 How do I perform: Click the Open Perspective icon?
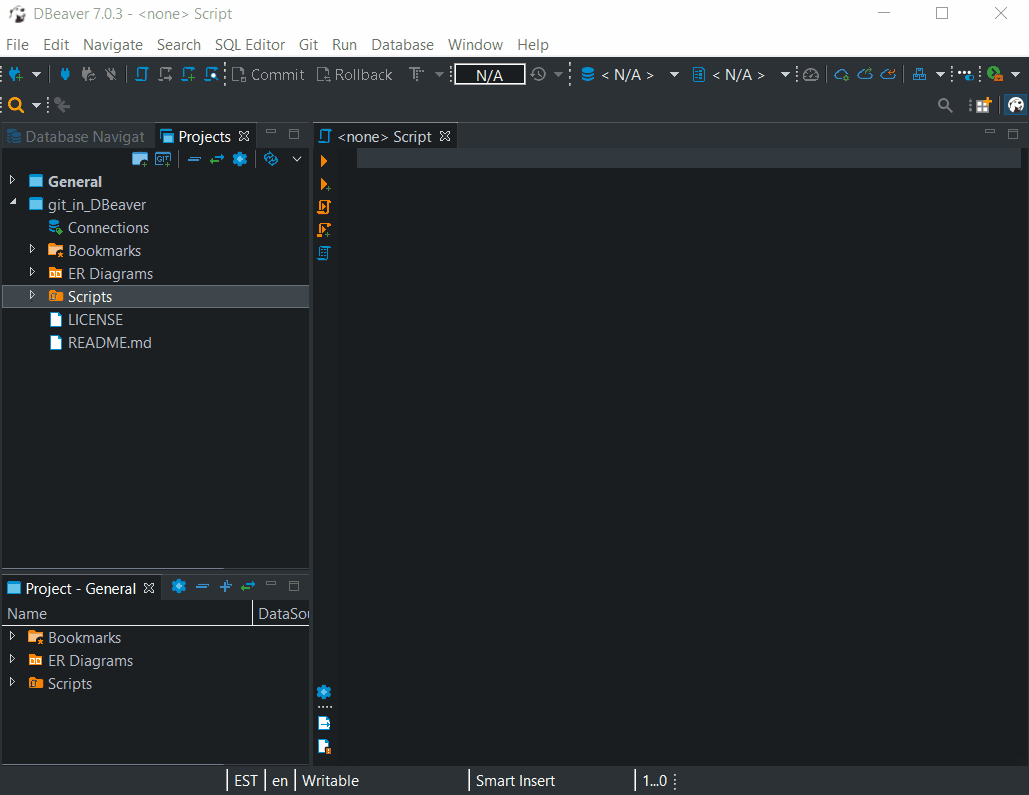pos(982,105)
